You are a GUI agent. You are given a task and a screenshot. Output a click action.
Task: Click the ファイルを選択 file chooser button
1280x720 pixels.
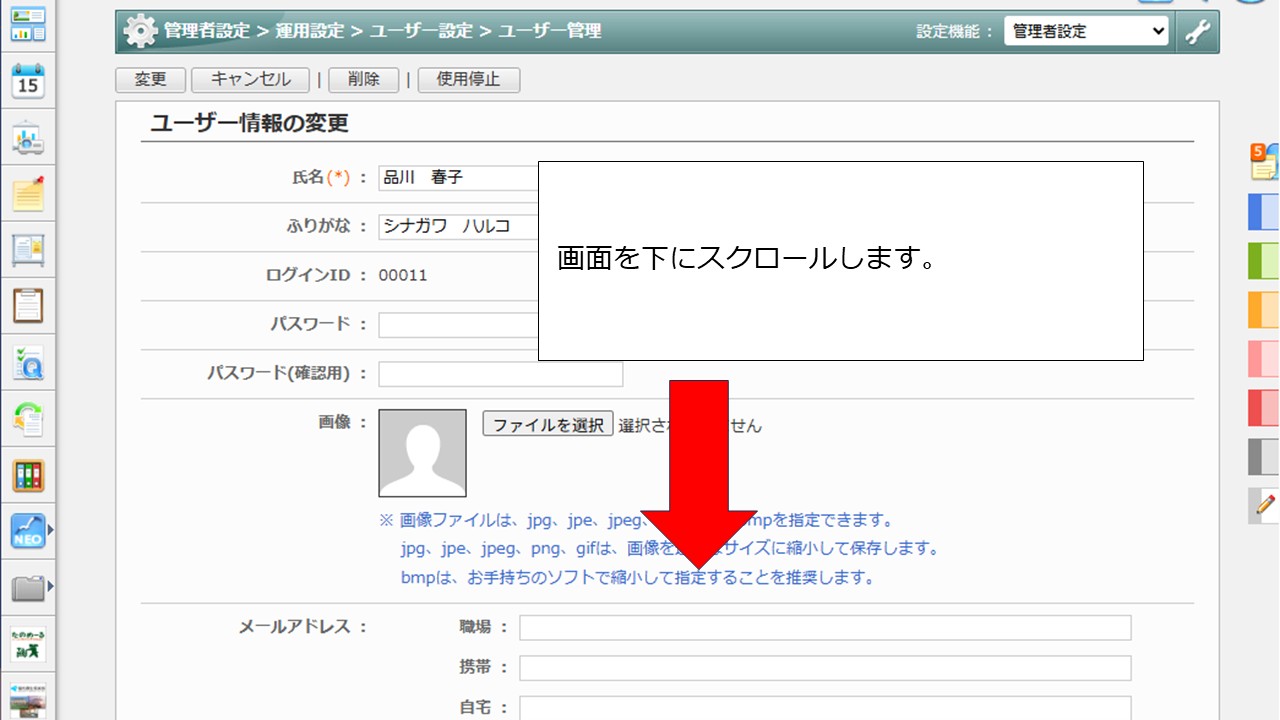coord(547,425)
